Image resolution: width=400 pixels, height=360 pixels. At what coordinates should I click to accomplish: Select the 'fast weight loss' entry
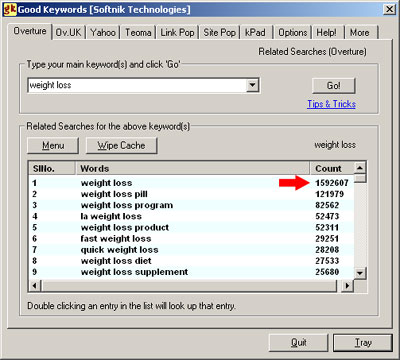(x=191, y=239)
